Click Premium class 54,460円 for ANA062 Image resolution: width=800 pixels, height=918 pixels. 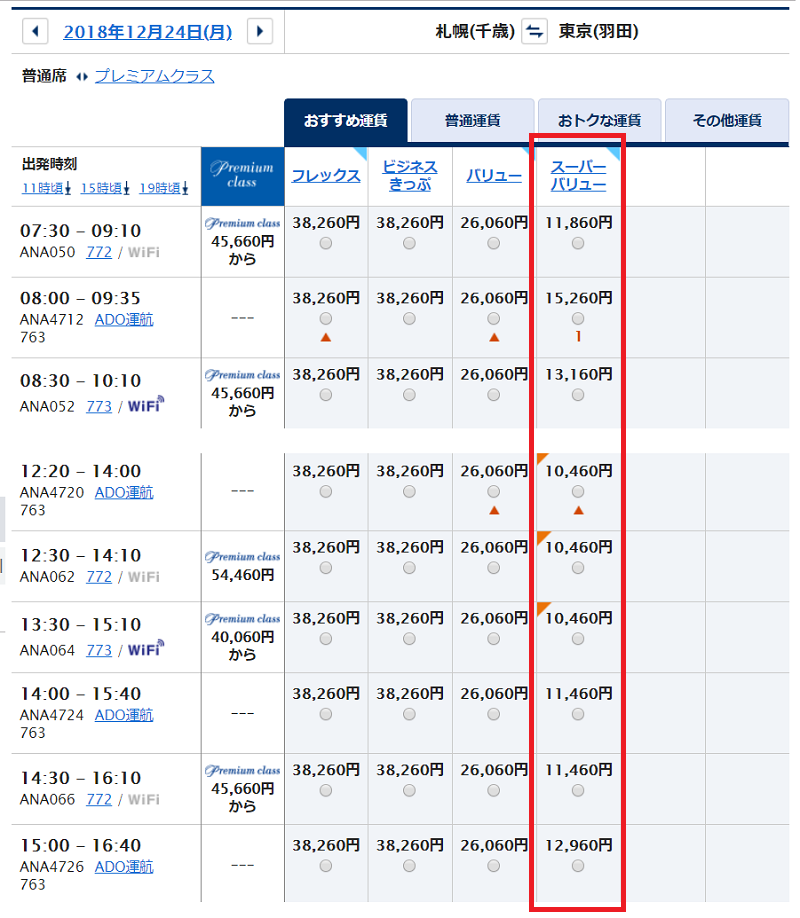tap(242, 566)
